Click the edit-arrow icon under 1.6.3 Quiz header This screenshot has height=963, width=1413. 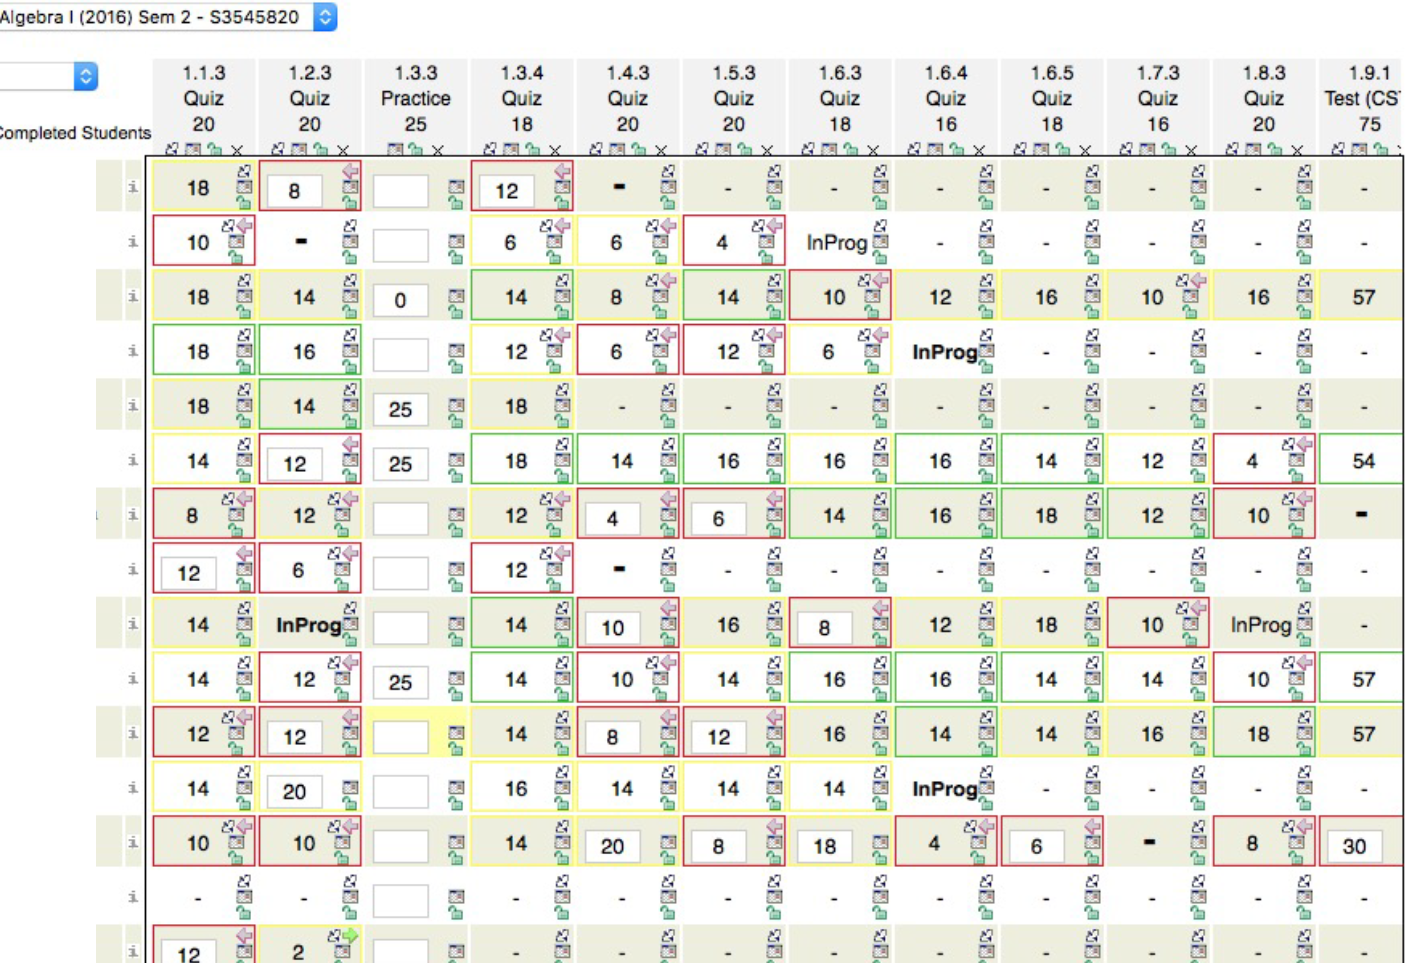pyautogui.click(x=808, y=150)
